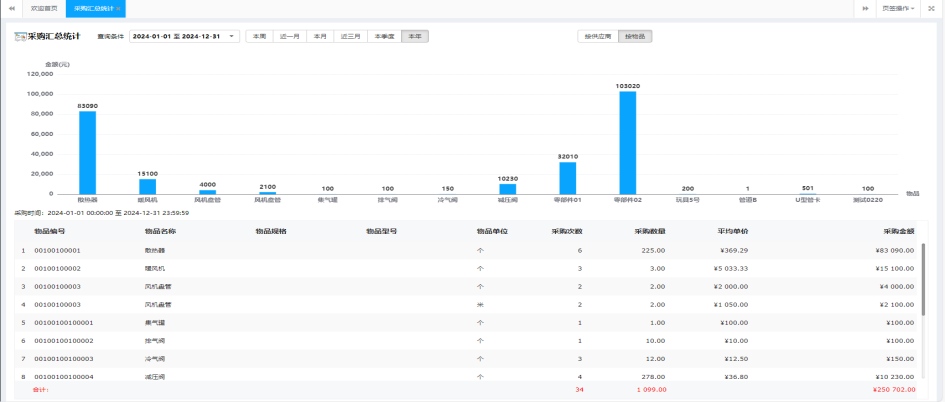Click amount cell ¥4 000.00
This screenshot has width=945, height=402.
897,286
